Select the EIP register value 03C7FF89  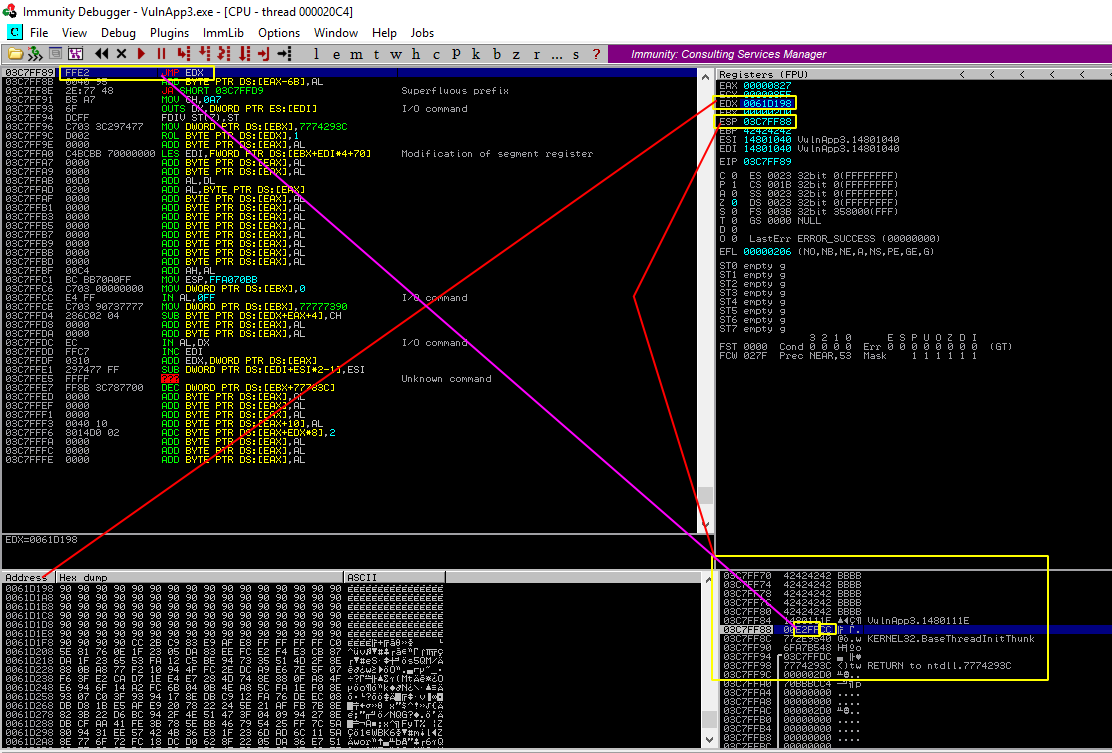pyautogui.click(x=767, y=162)
